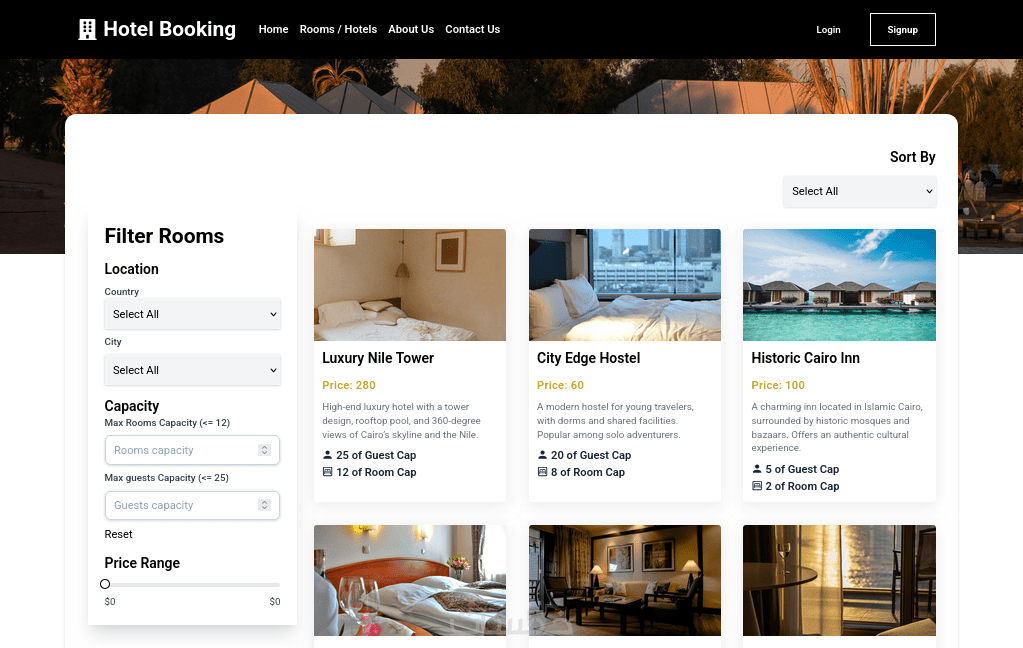The width and height of the screenshot is (1023, 648).
Task: Click the Hotel Booking building logo icon
Action: (87, 29)
